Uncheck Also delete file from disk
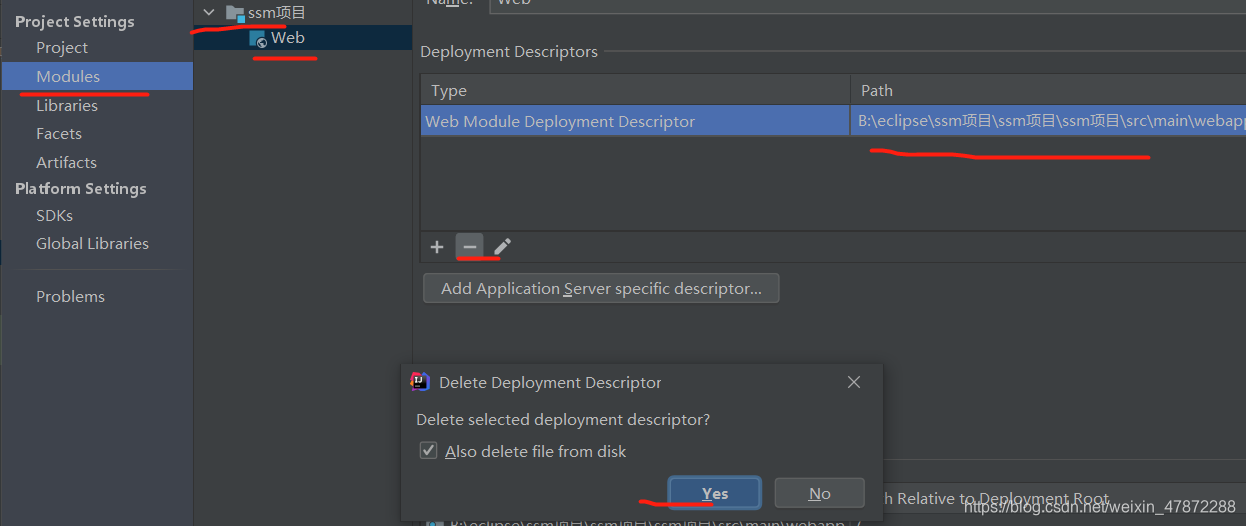Screen dimensions: 1246x526 [x=429, y=451]
